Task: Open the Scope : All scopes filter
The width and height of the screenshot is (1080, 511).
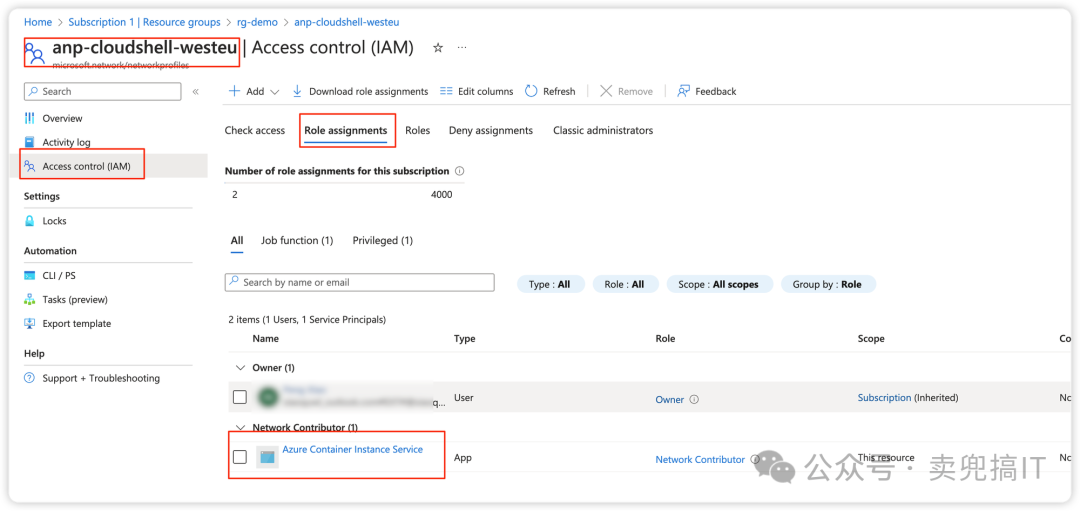Action: coord(720,284)
